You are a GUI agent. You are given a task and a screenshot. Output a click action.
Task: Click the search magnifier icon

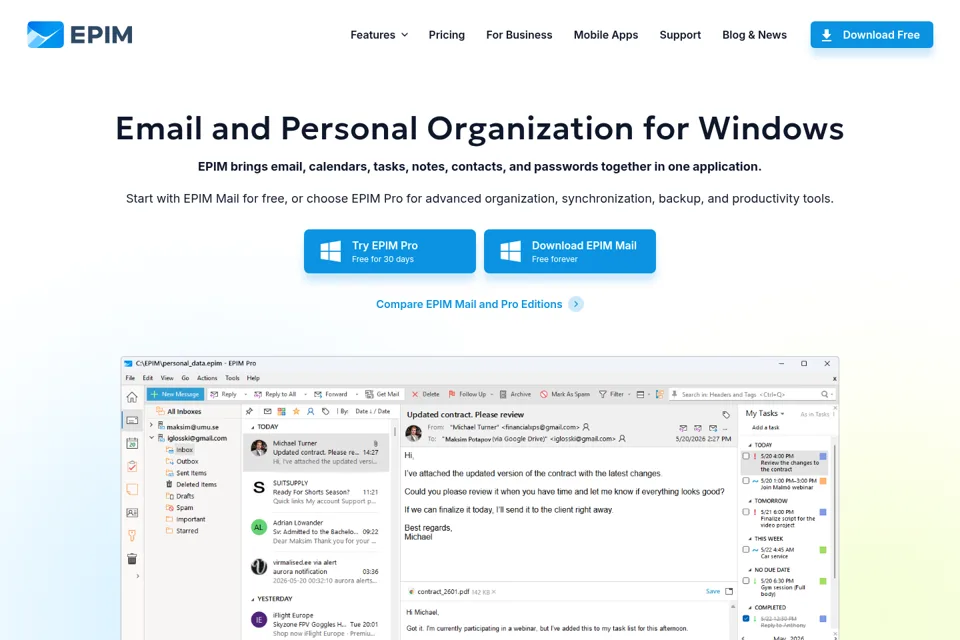pyautogui.click(x=825, y=394)
